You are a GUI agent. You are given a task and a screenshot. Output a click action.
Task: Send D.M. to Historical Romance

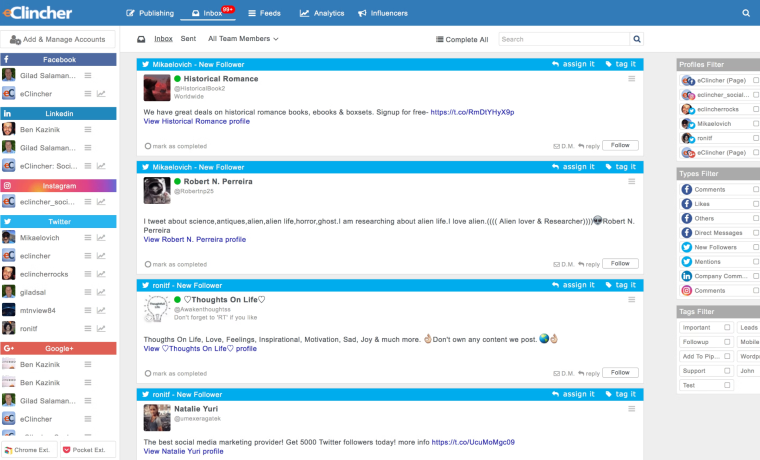(564, 146)
